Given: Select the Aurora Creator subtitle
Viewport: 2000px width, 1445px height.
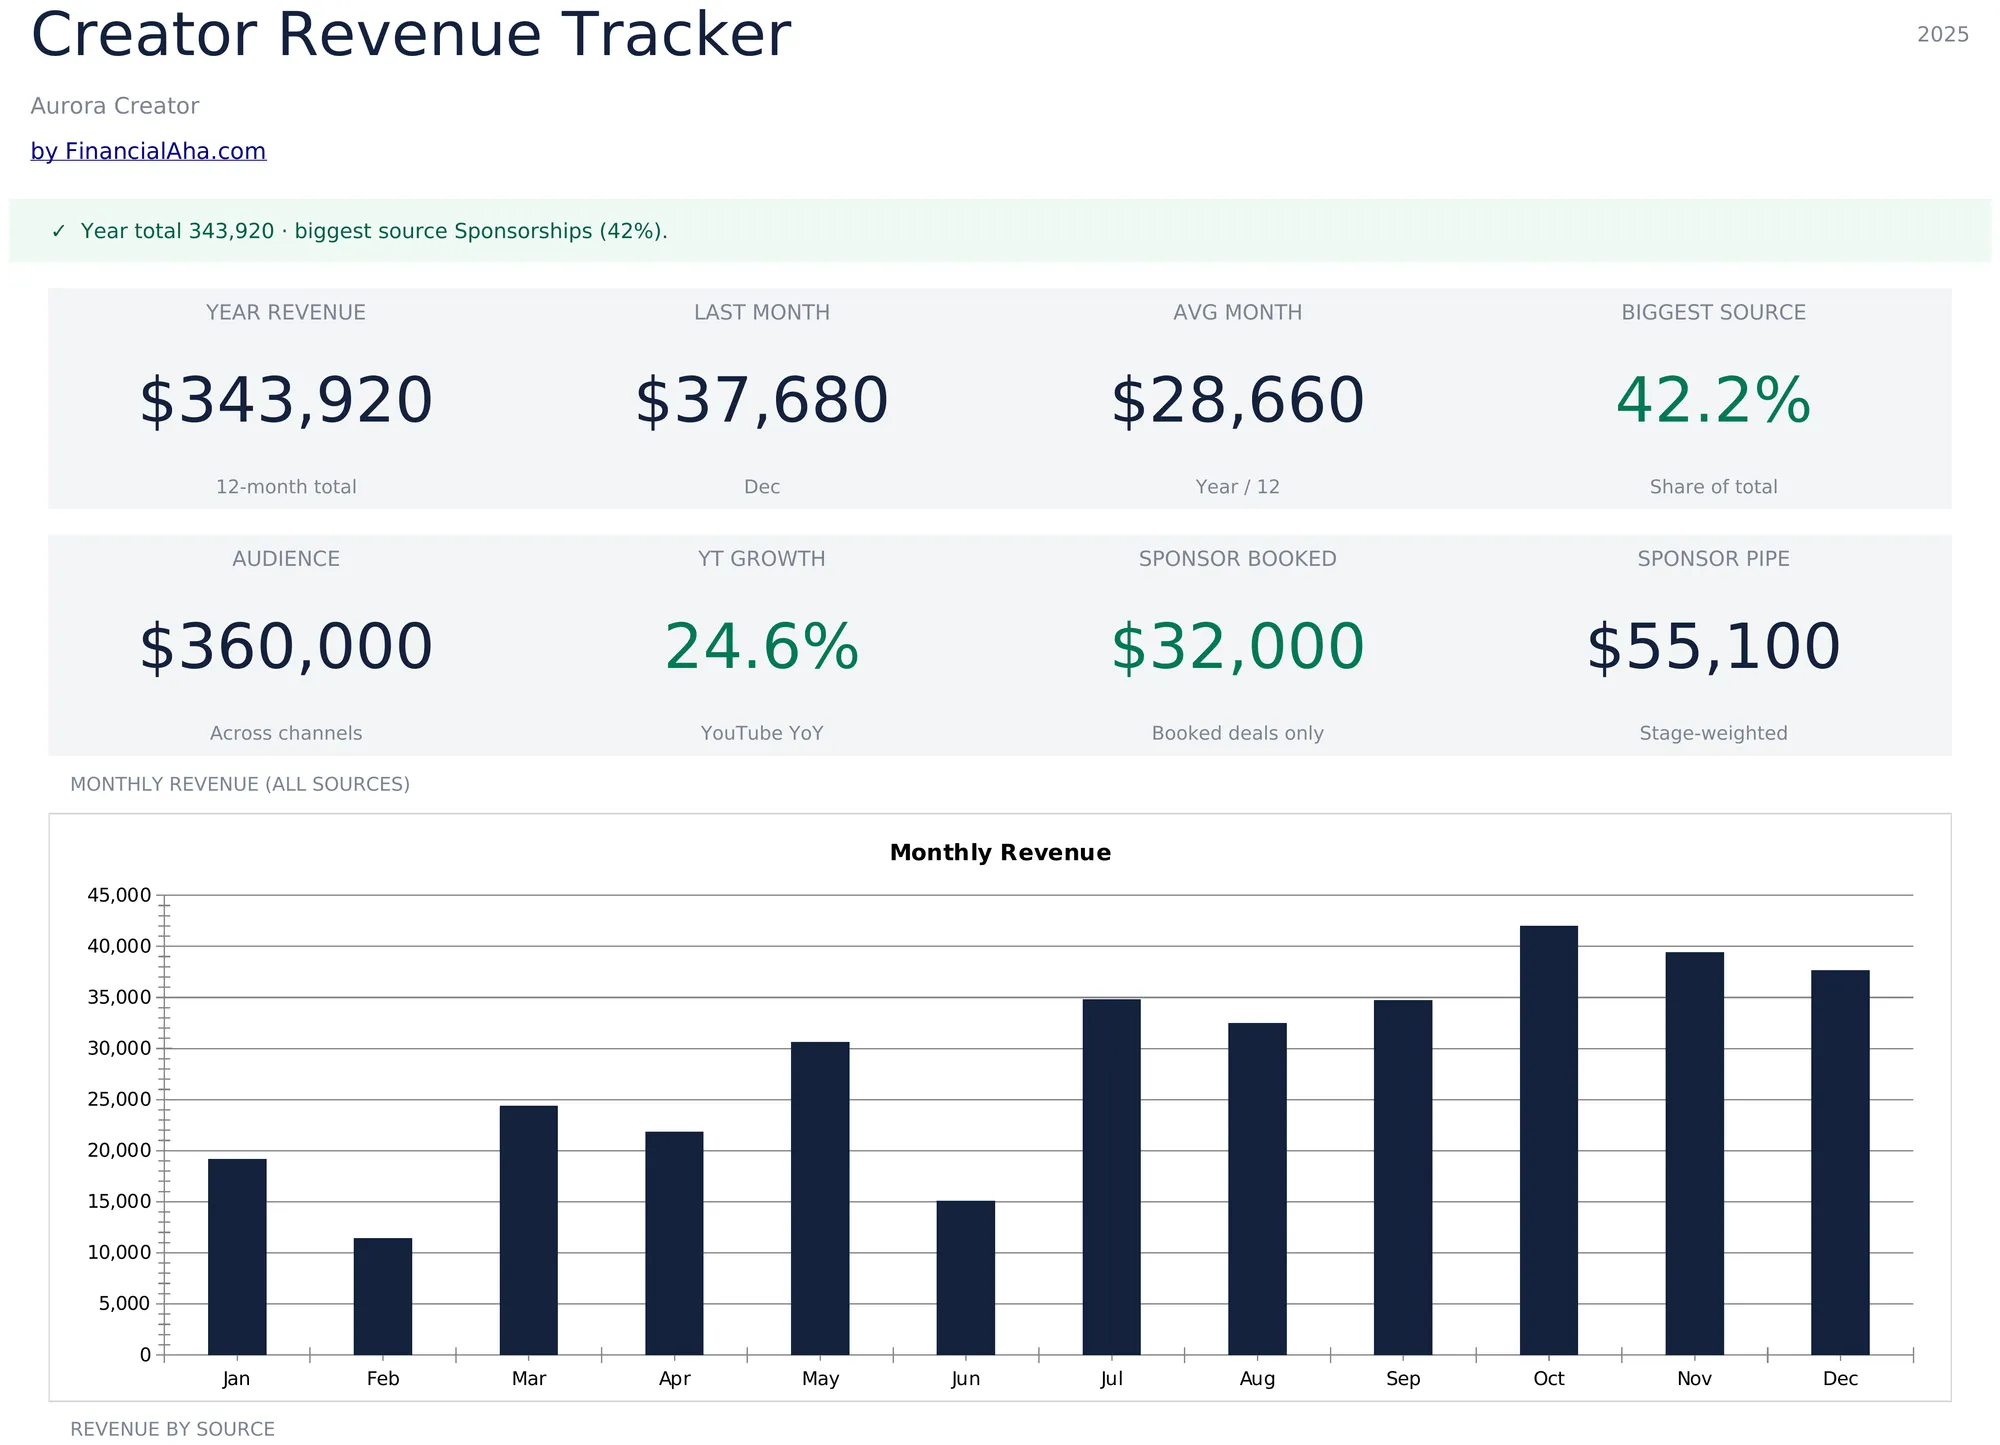Looking at the screenshot, I should click(x=115, y=106).
